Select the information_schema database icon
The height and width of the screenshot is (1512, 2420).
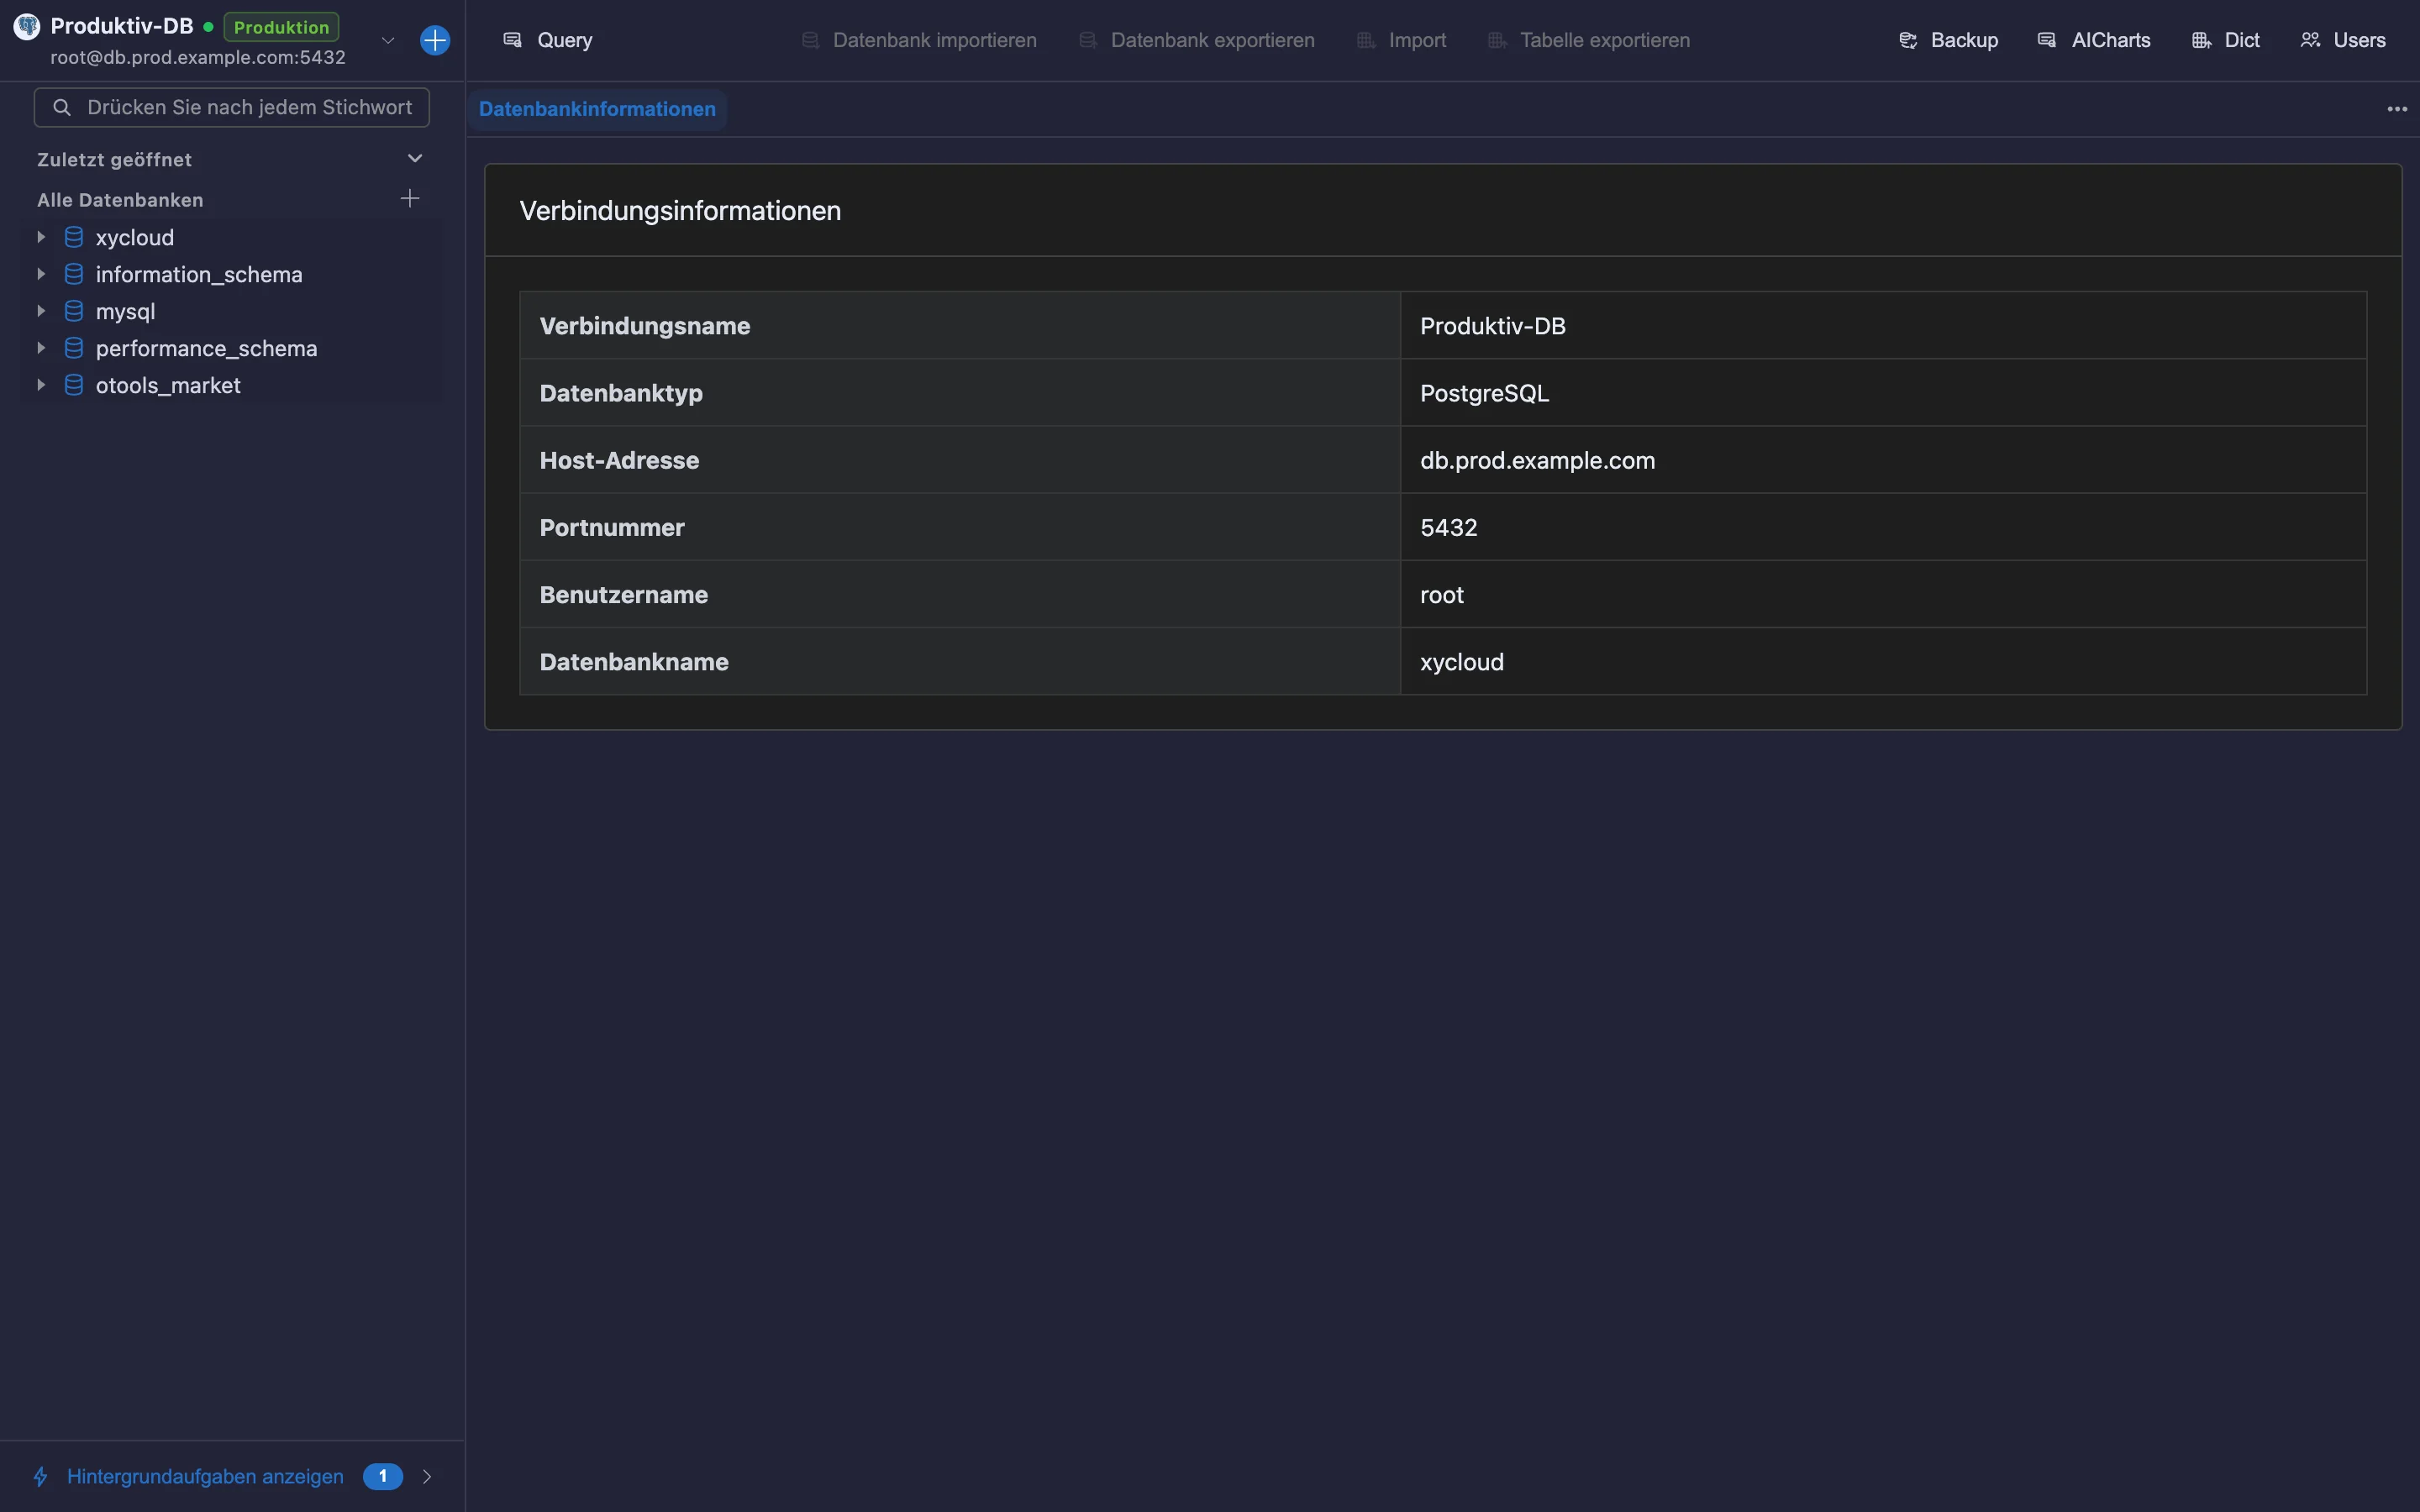74,274
